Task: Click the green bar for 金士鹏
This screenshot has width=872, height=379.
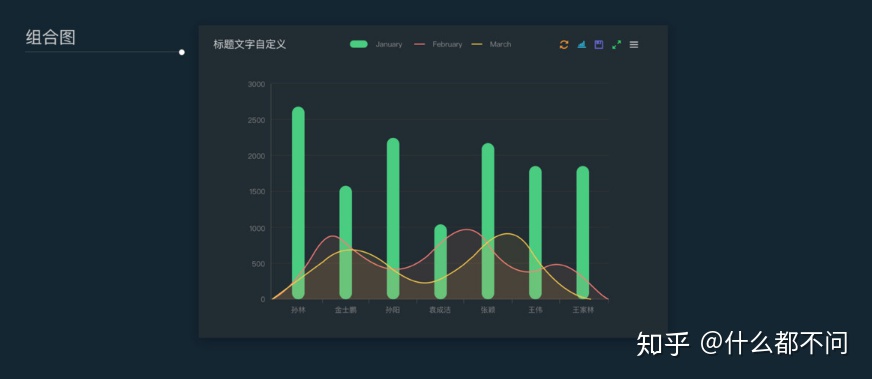Action: pos(345,242)
